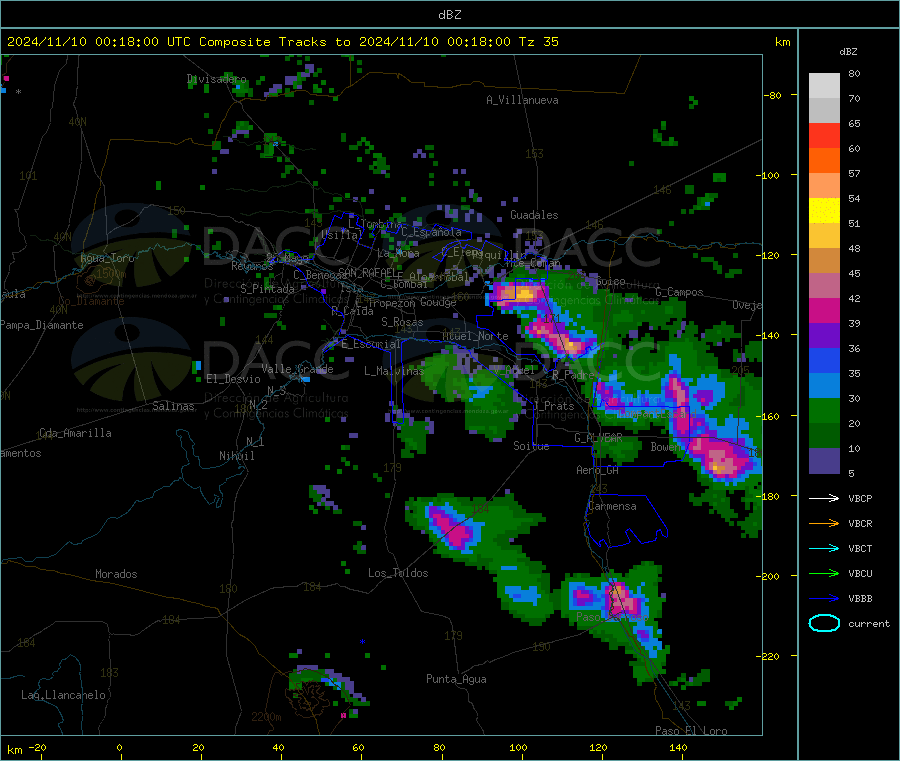The height and width of the screenshot is (761, 900).
Task: Click the A_Villanueva map label
Action: [x=522, y=100]
